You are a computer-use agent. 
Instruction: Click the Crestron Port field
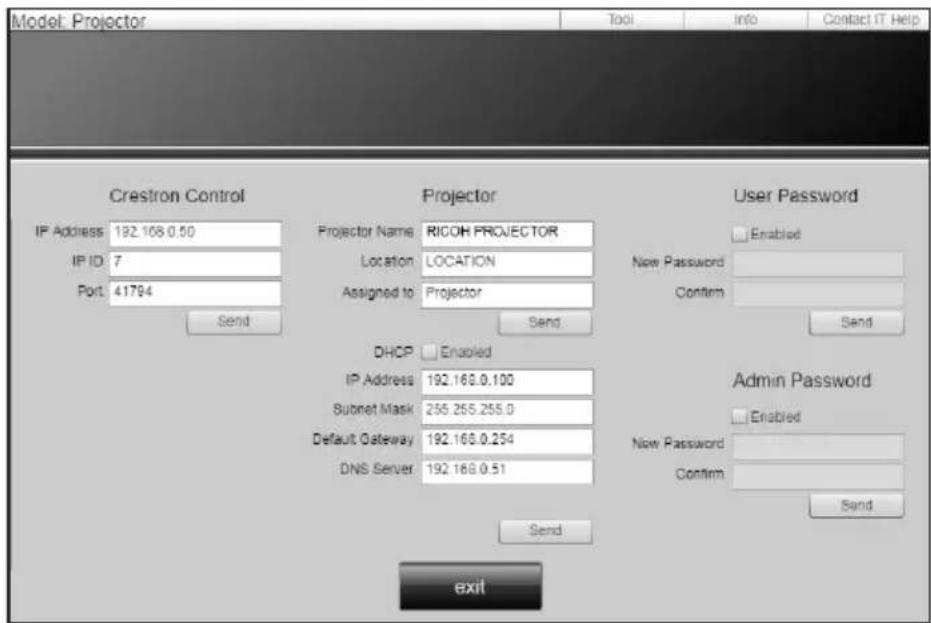coord(195,293)
